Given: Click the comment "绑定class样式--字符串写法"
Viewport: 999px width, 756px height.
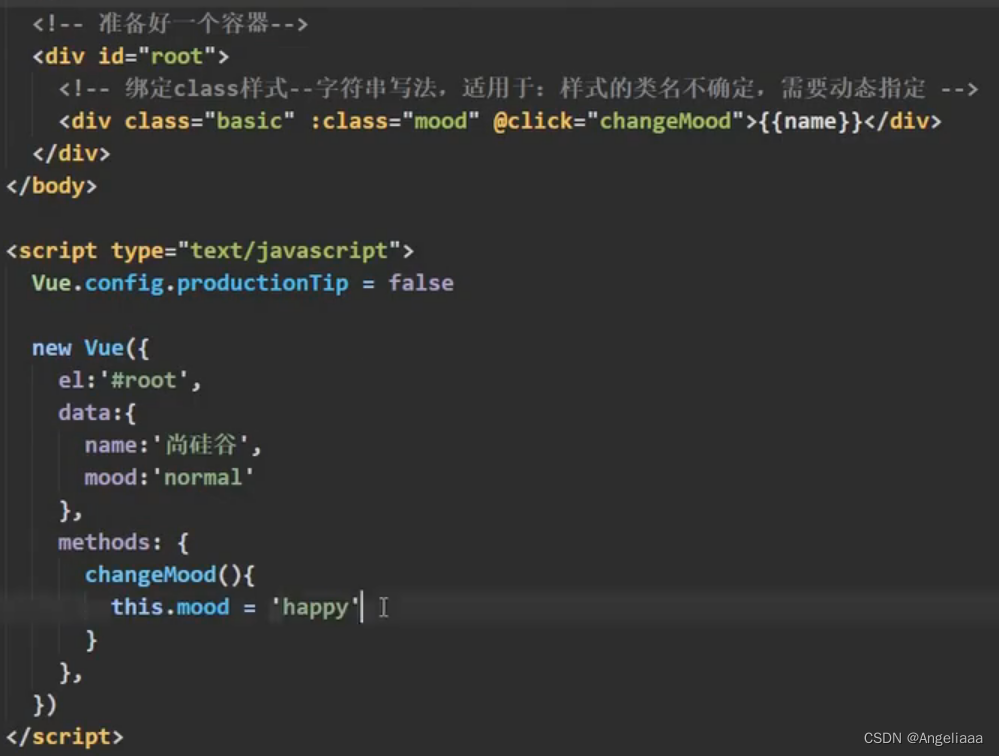Looking at the screenshot, I should [x=280, y=89].
